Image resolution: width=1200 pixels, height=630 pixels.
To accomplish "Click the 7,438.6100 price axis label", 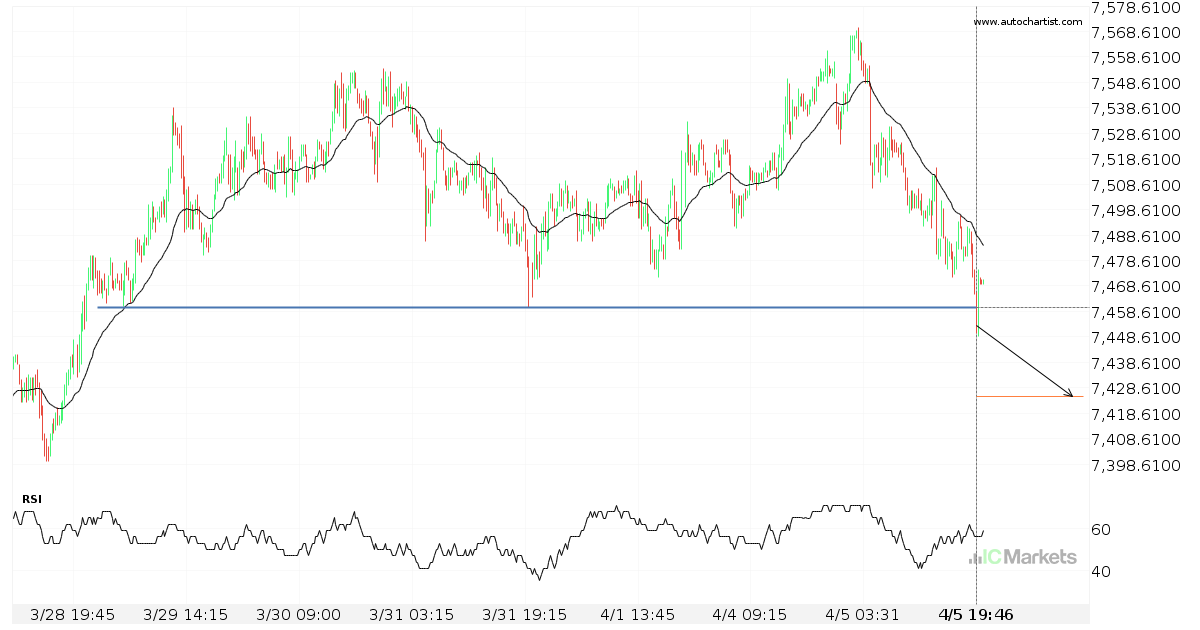I will tap(1138, 363).
